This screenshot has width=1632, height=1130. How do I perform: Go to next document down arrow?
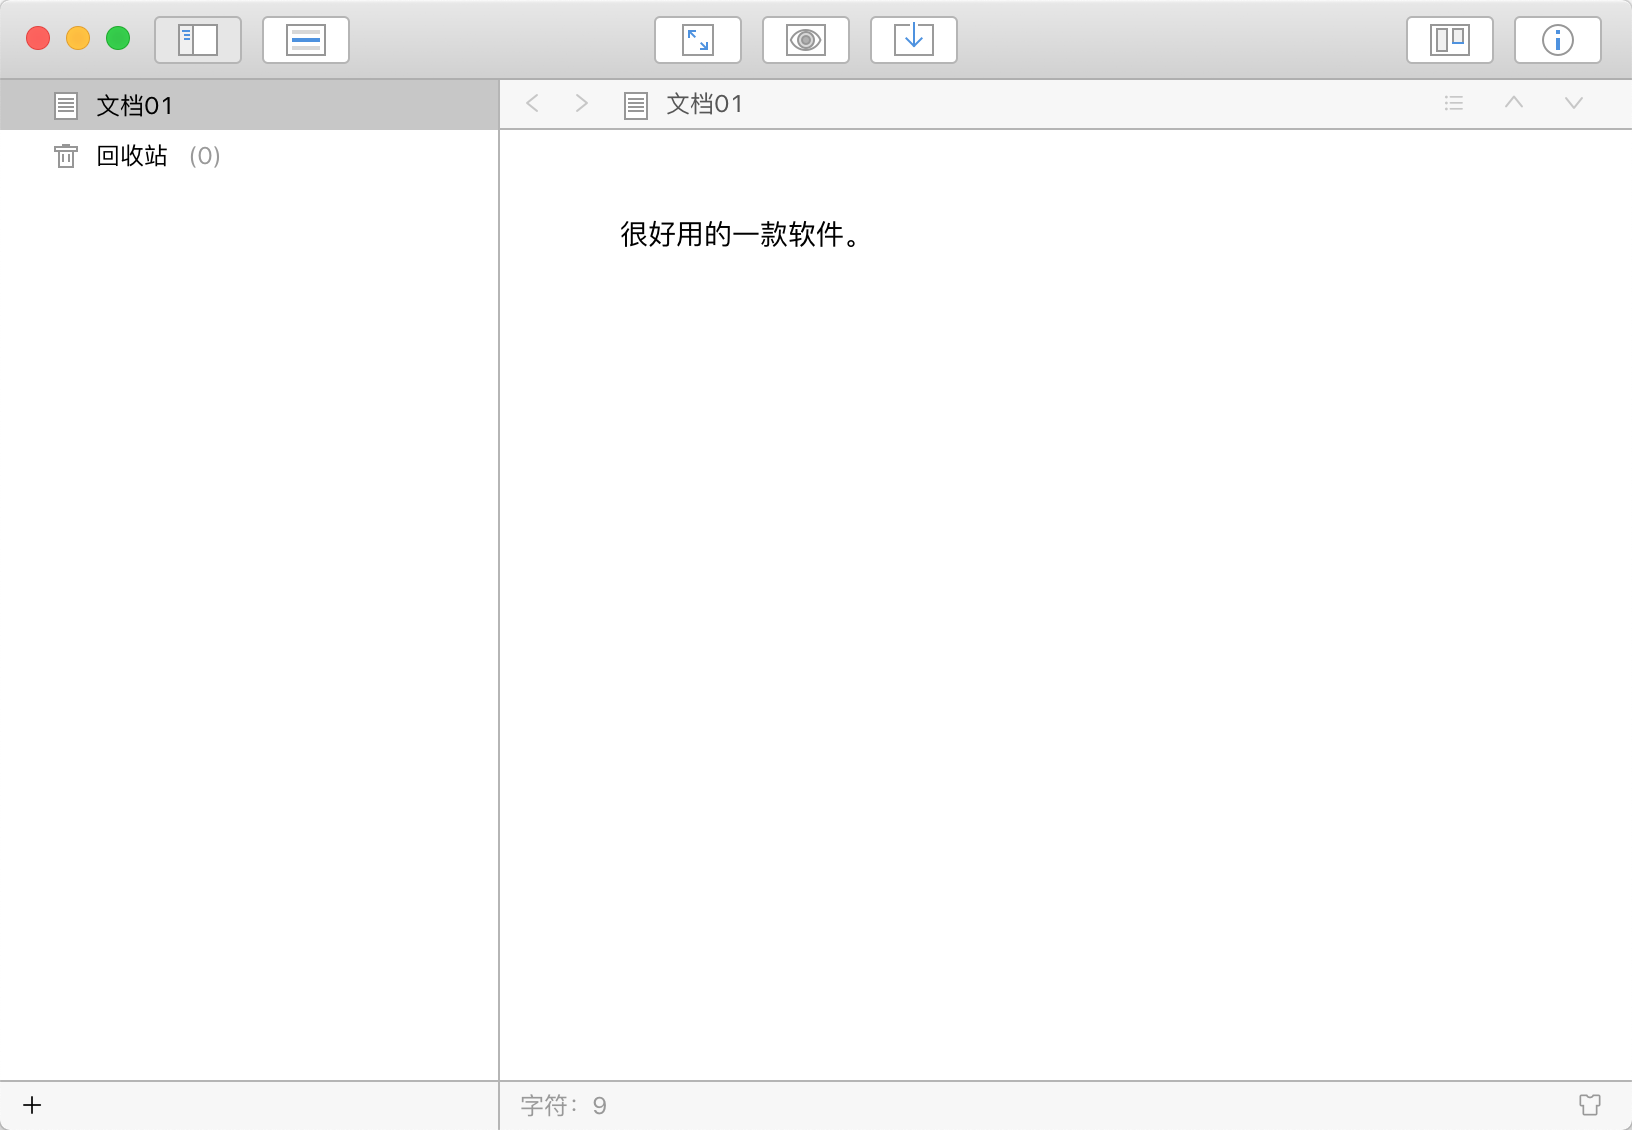(1574, 103)
